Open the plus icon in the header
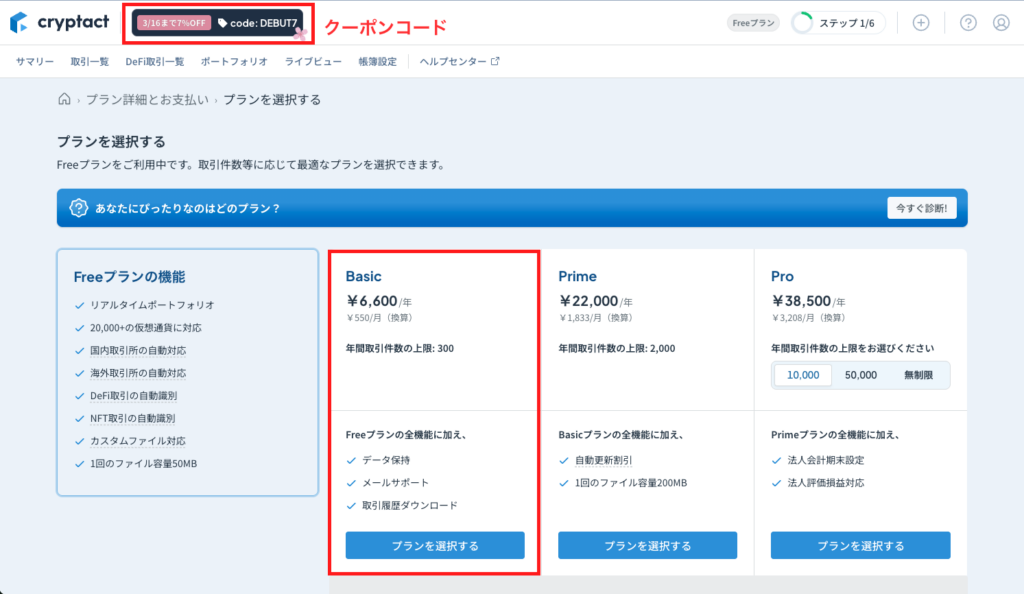The width and height of the screenshot is (1024, 594). (921, 21)
